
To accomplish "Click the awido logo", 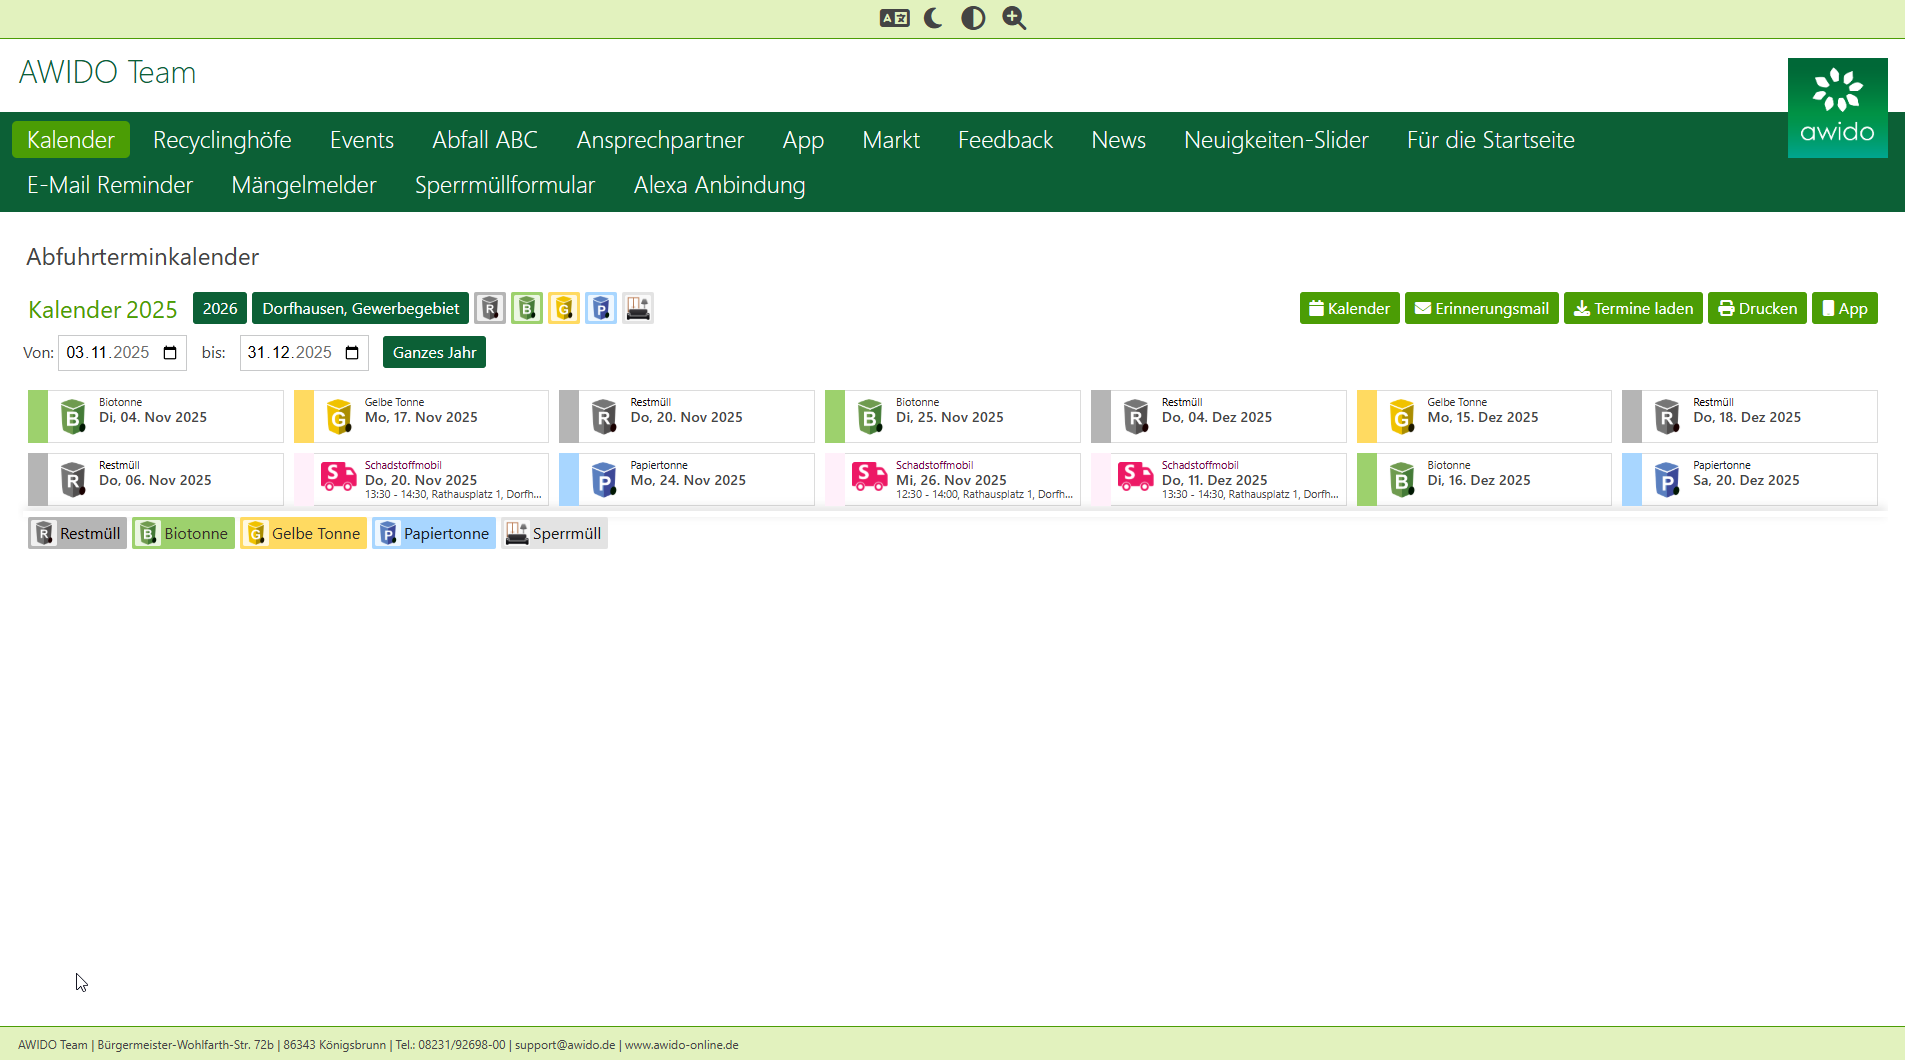I will click(1837, 108).
